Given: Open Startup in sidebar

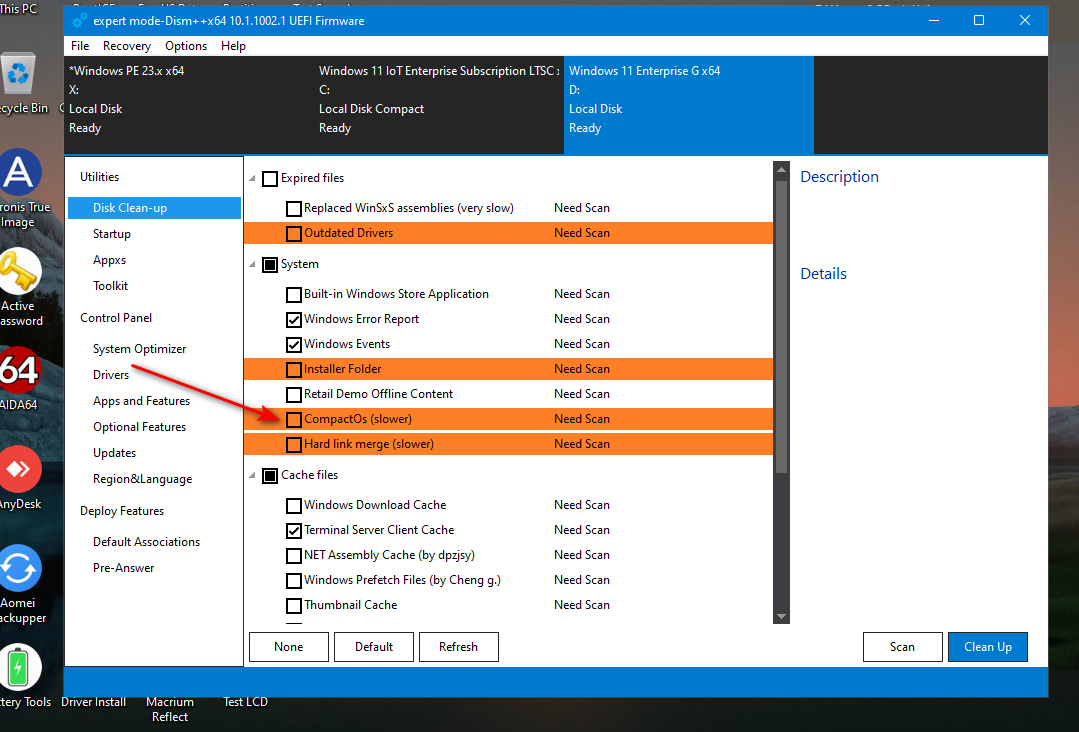Looking at the screenshot, I should pos(111,234).
